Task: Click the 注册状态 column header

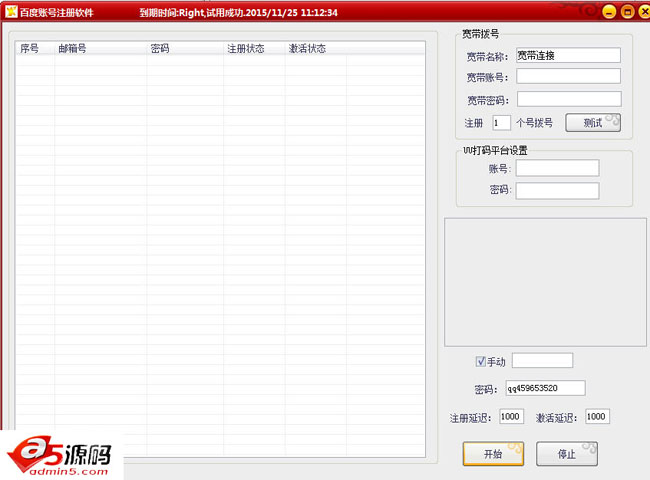Action: tap(254, 48)
